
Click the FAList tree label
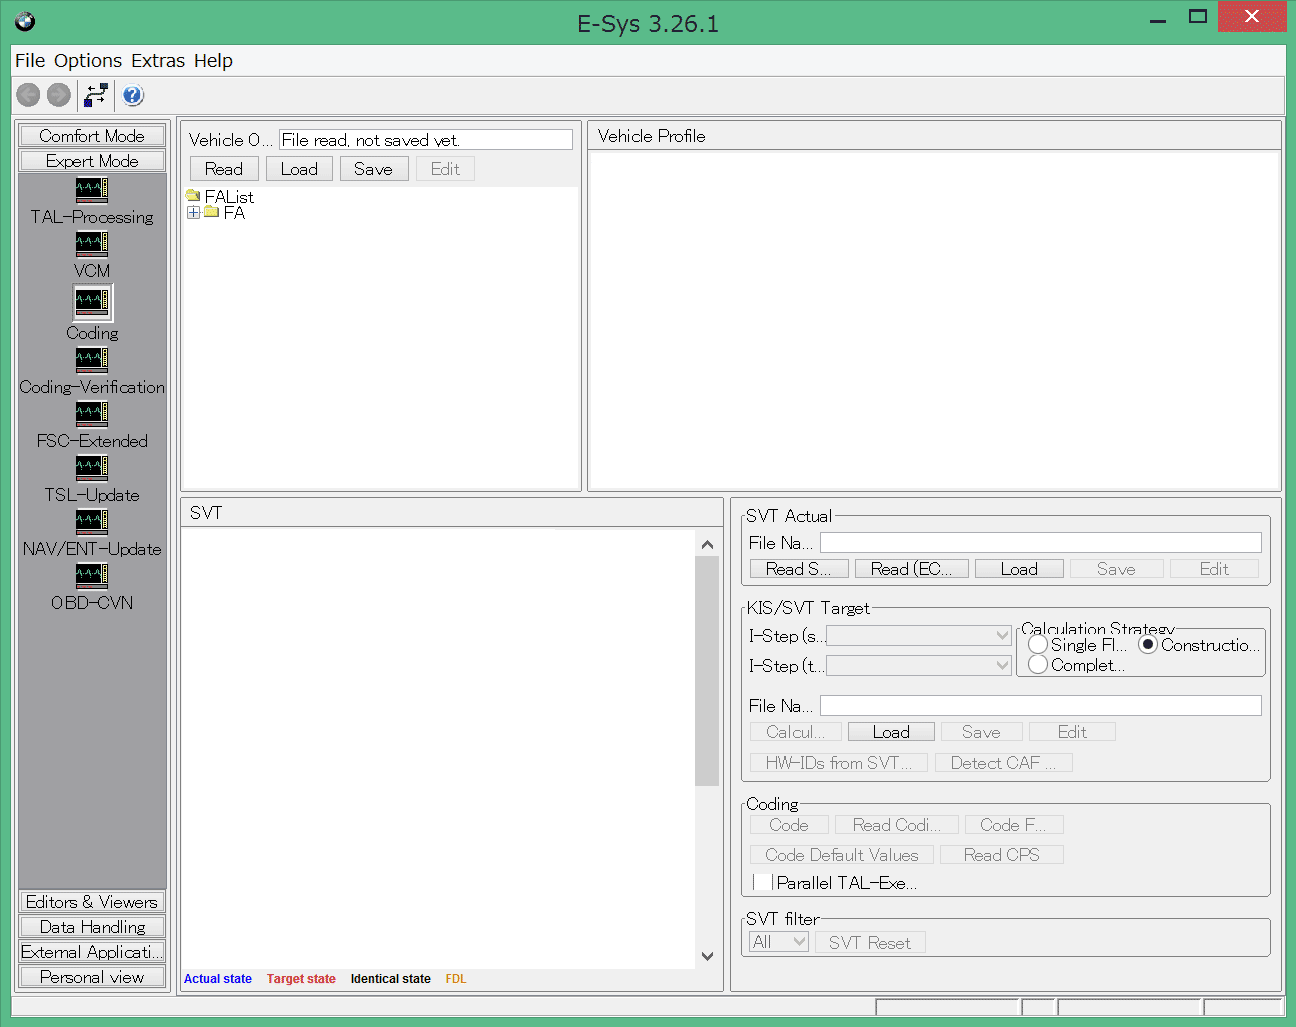pos(229,197)
